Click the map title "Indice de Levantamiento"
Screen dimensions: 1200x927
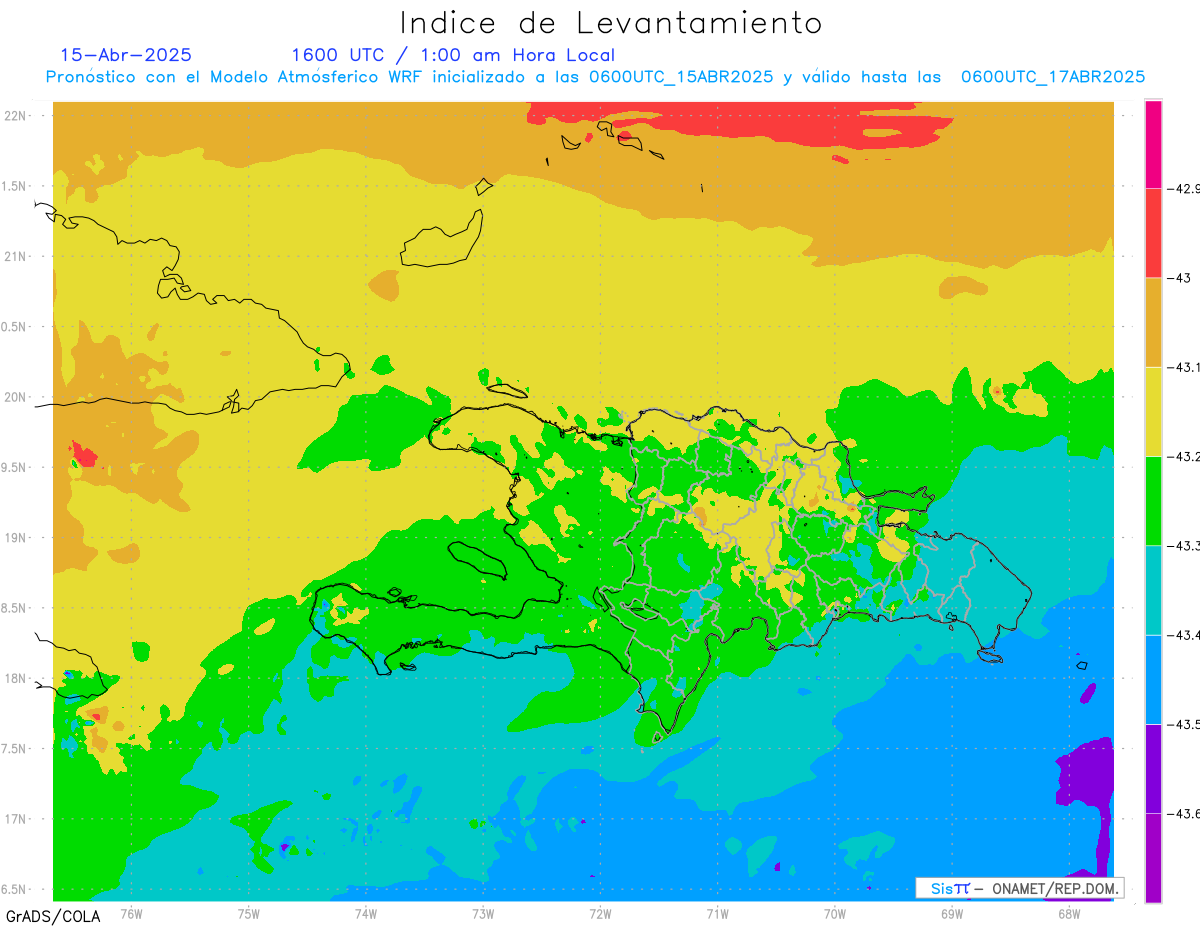(610, 23)
